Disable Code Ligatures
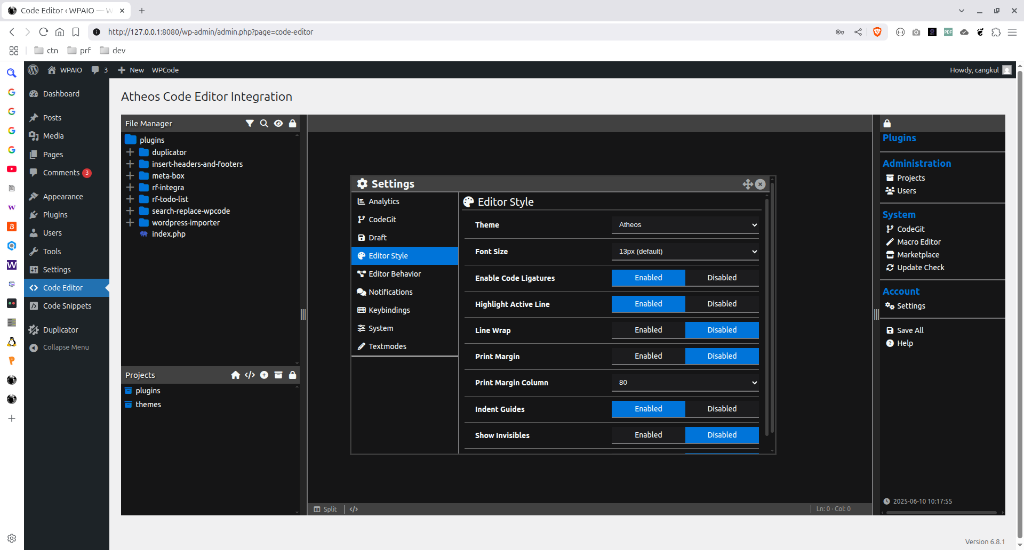The width and height of the screenshot is (1024, 550). coord(722,278)
